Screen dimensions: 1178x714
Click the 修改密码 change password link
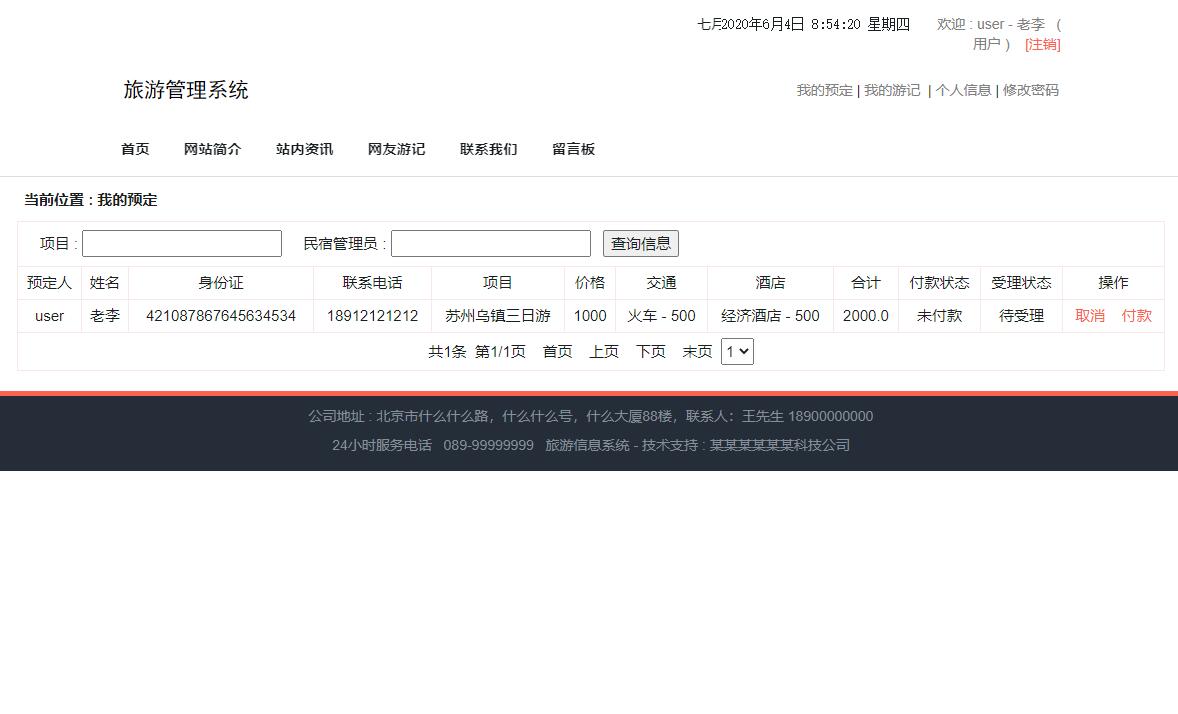click(1031, 90)
